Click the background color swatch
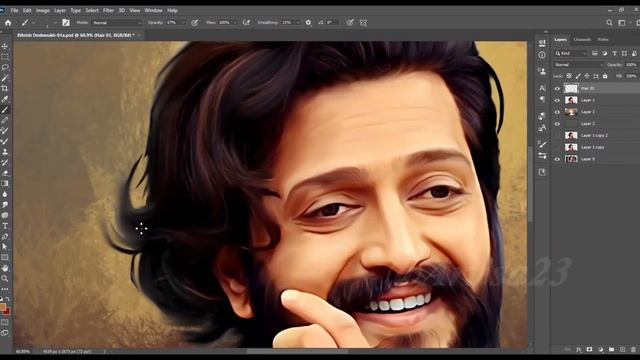640x360 pixels. 7,311
